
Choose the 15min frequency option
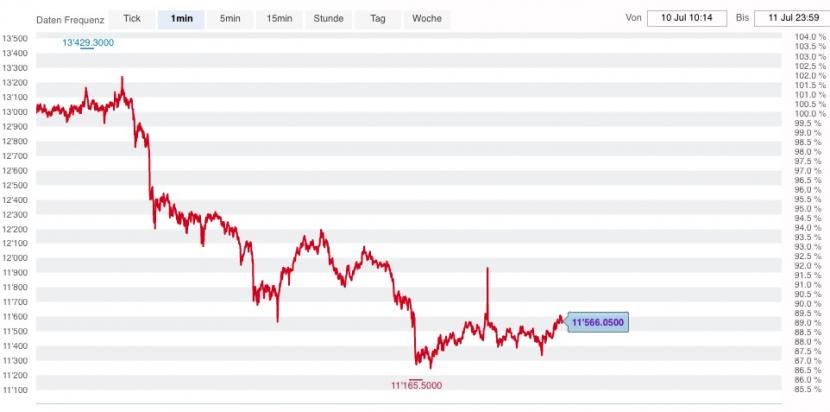279,19
